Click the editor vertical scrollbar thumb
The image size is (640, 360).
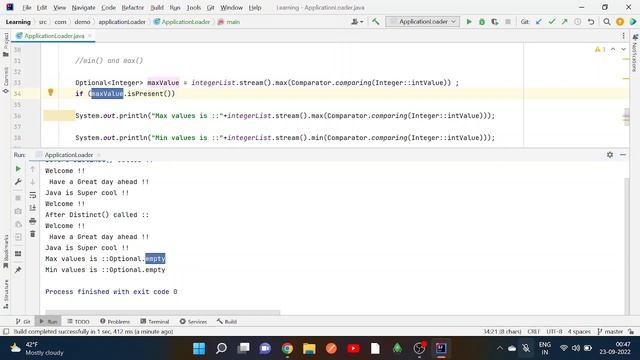pos(626,118)
